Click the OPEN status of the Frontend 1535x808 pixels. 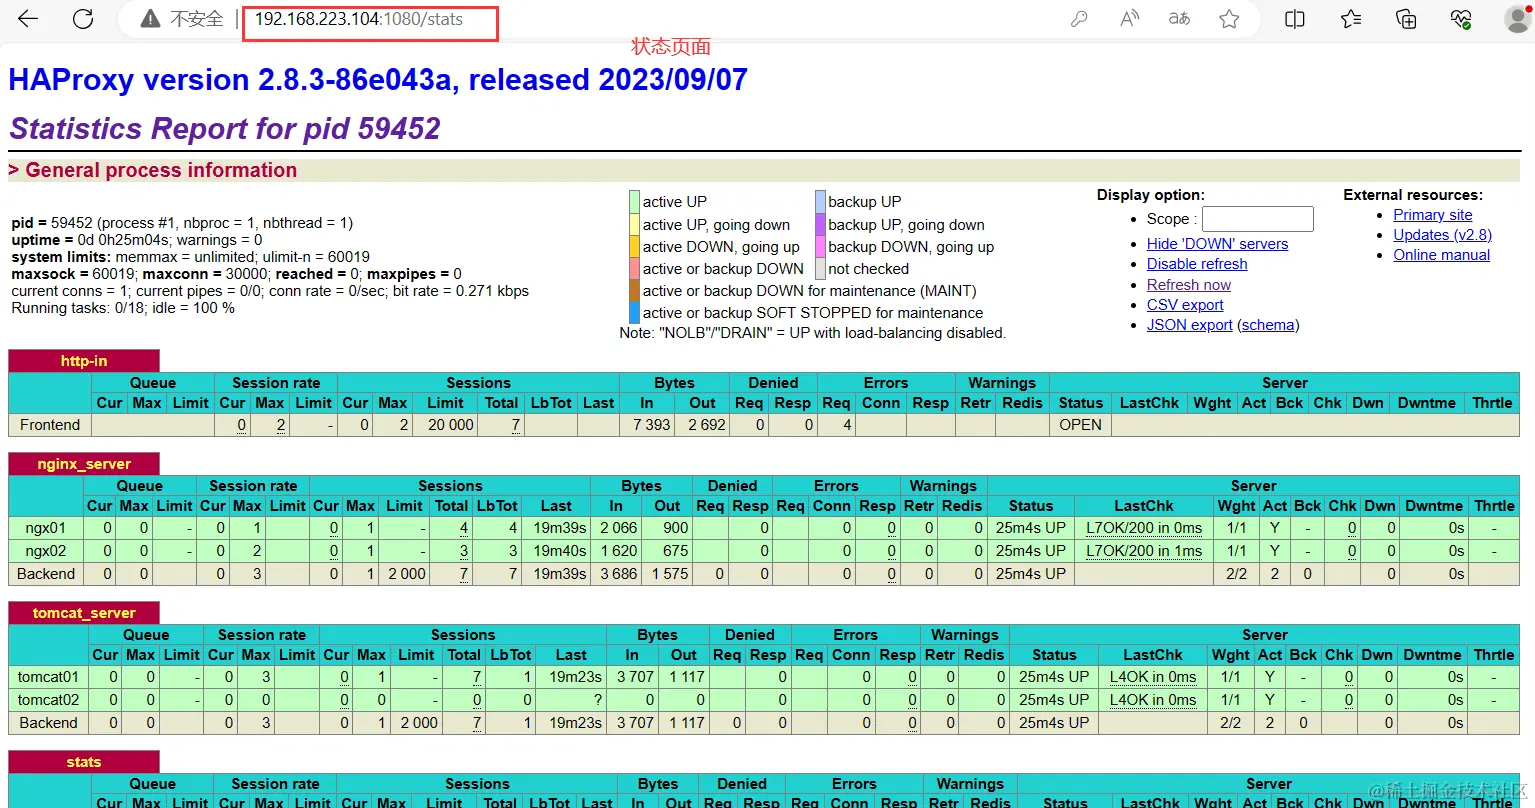pos(1081,425)
